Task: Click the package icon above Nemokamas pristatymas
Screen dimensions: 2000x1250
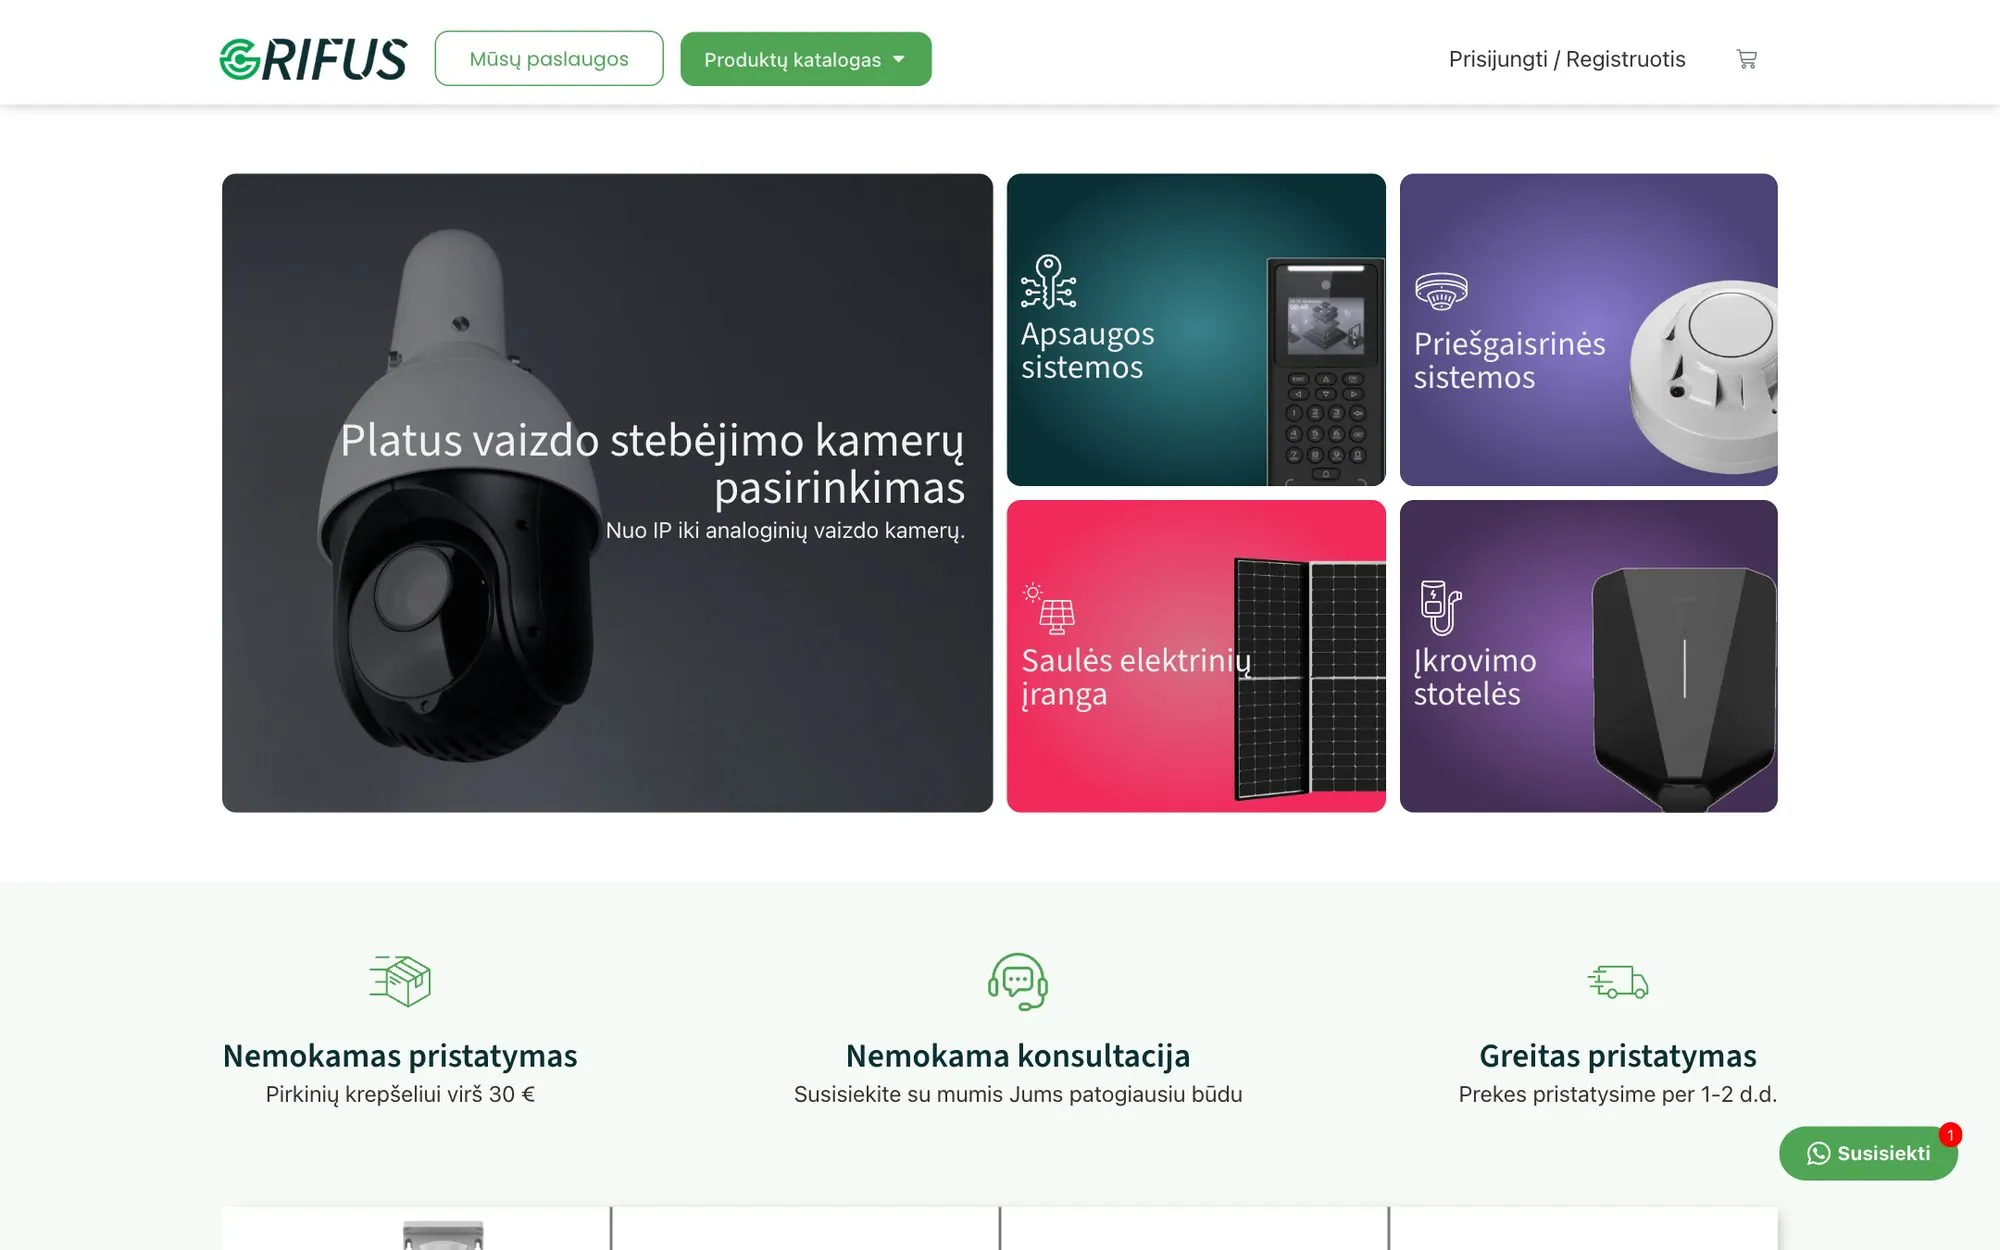Action: 400,980
